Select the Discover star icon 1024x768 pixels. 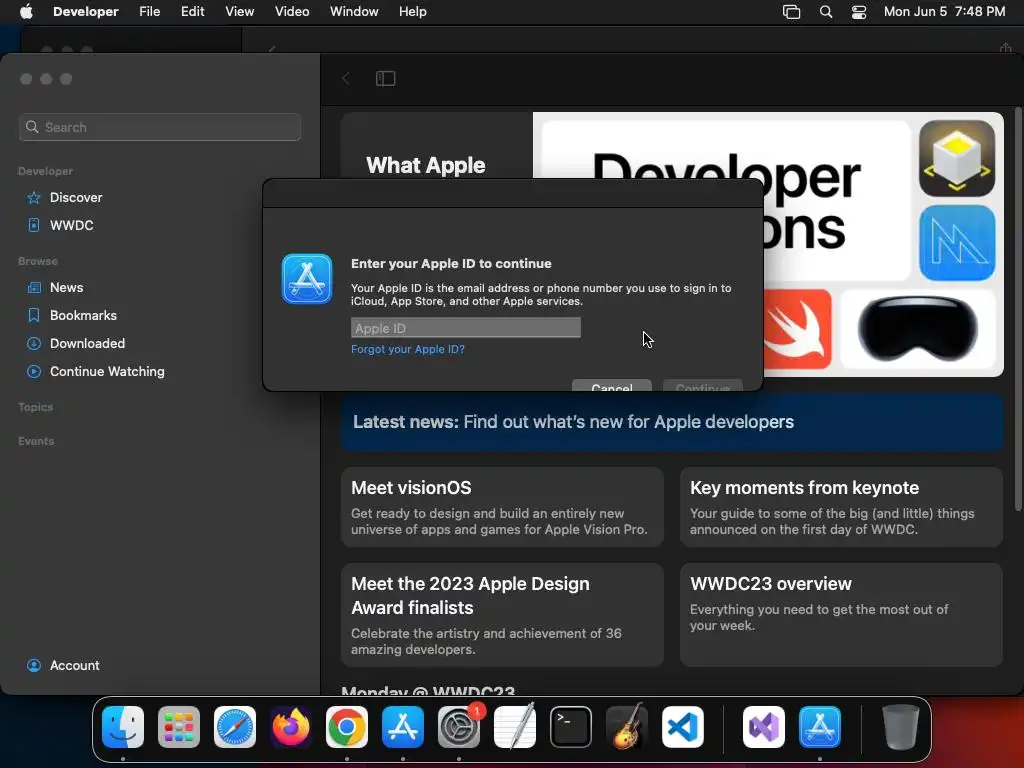(34, 197)
